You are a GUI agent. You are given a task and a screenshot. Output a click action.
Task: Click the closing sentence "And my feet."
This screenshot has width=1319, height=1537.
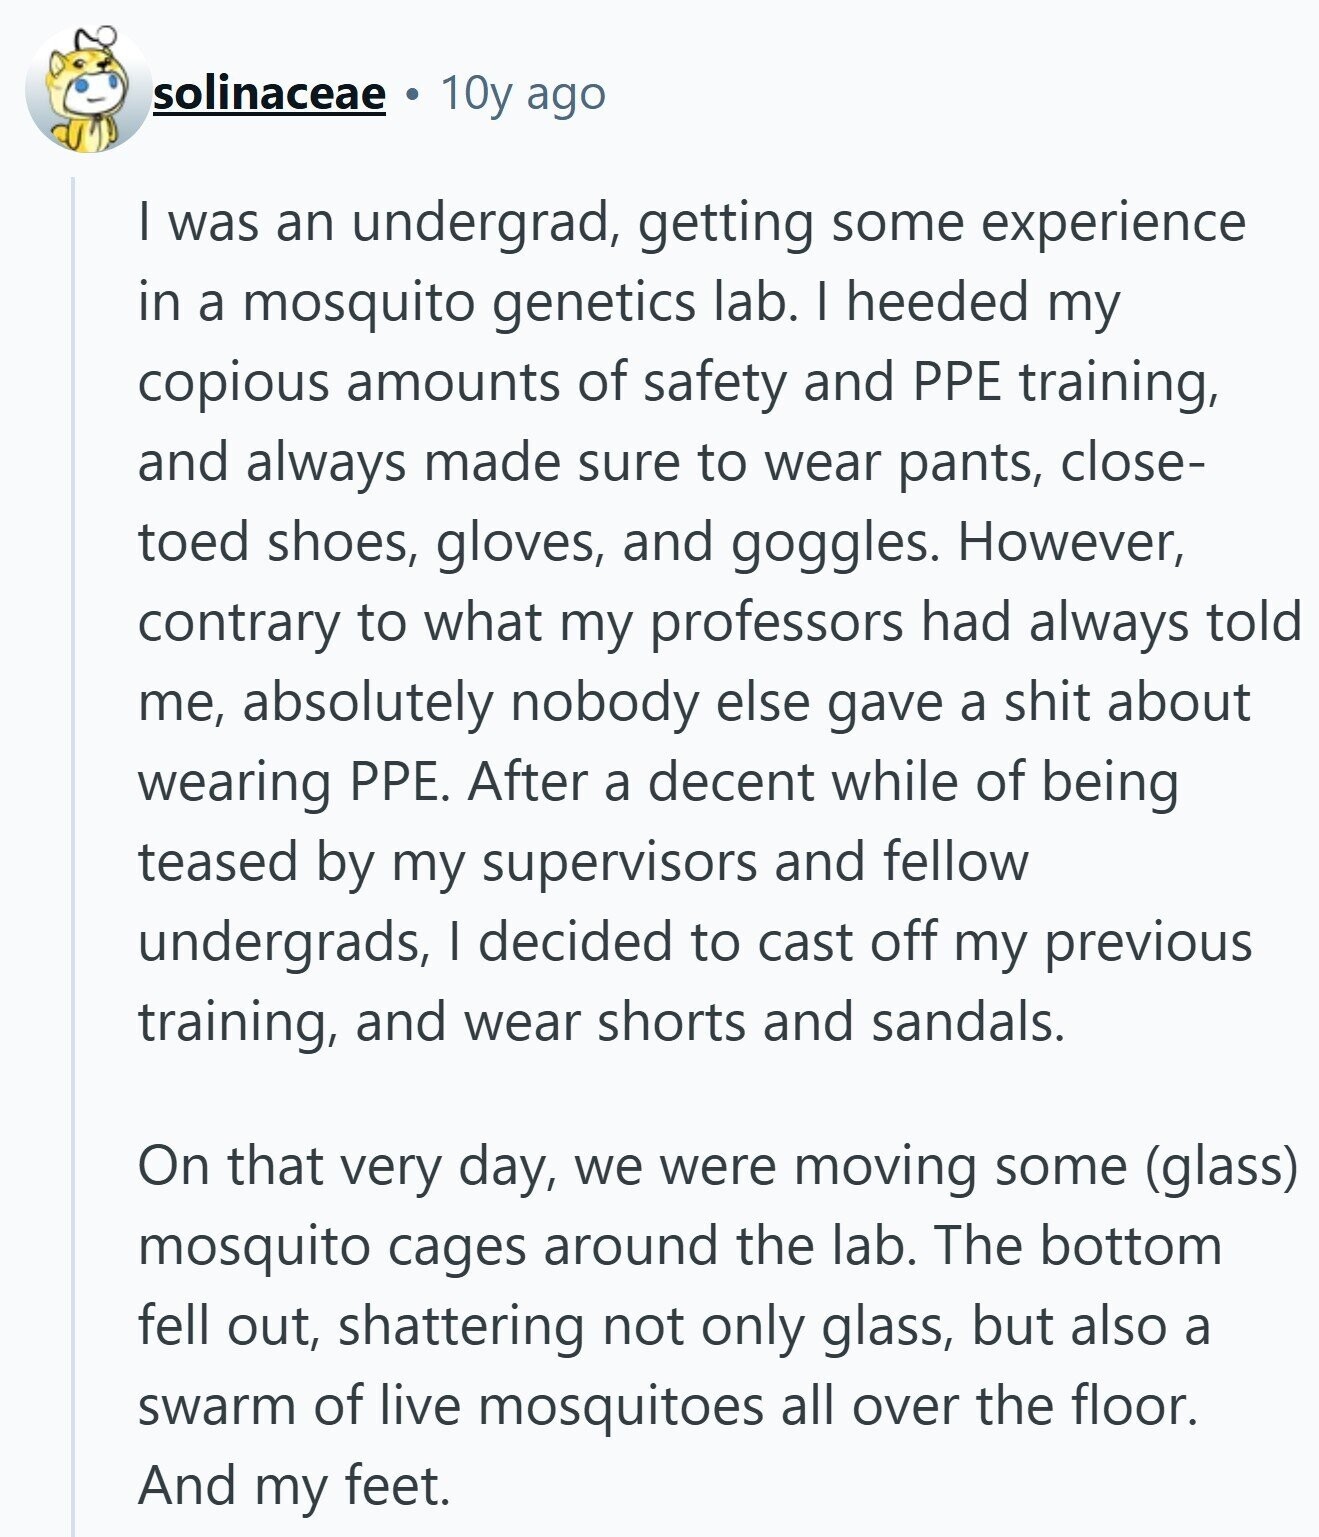[294, 1486]
